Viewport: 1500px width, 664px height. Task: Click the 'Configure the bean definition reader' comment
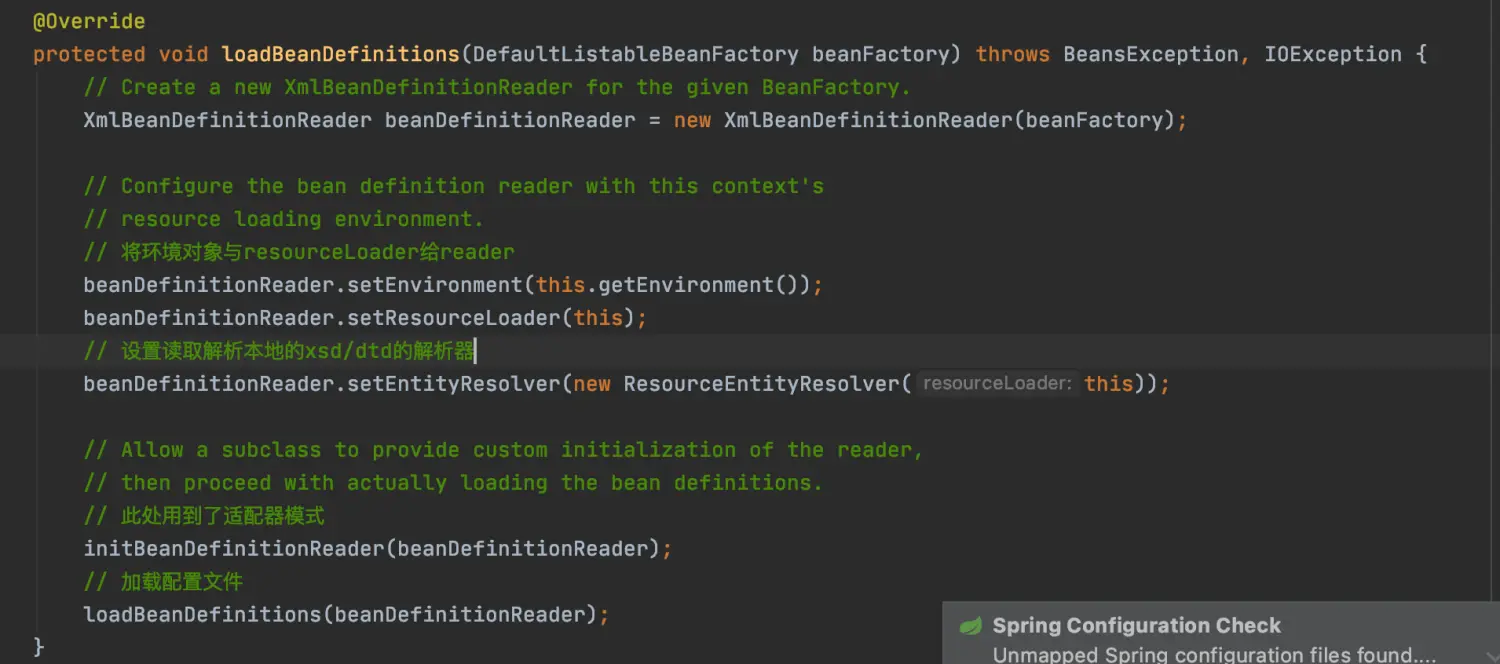click(454, 186)
